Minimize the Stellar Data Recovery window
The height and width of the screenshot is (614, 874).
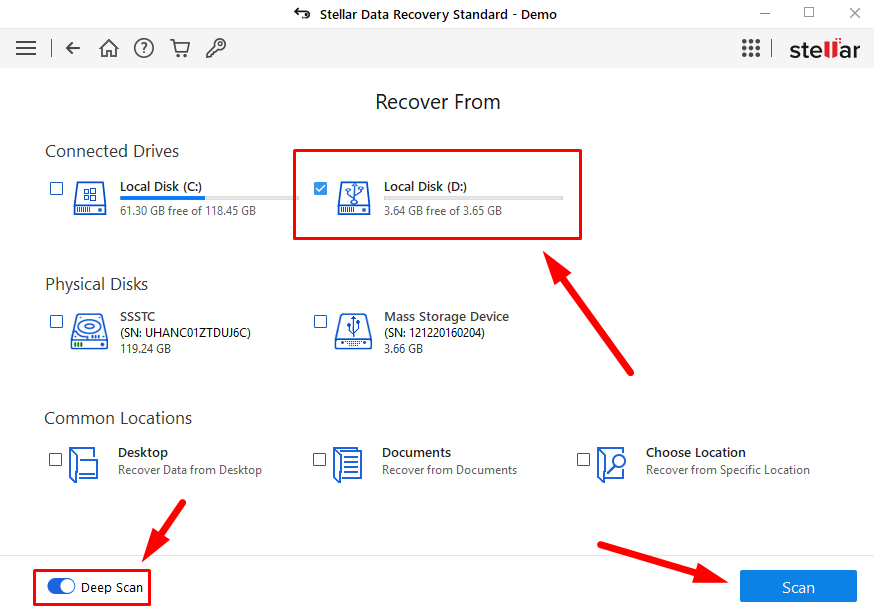tap(765, 13)
